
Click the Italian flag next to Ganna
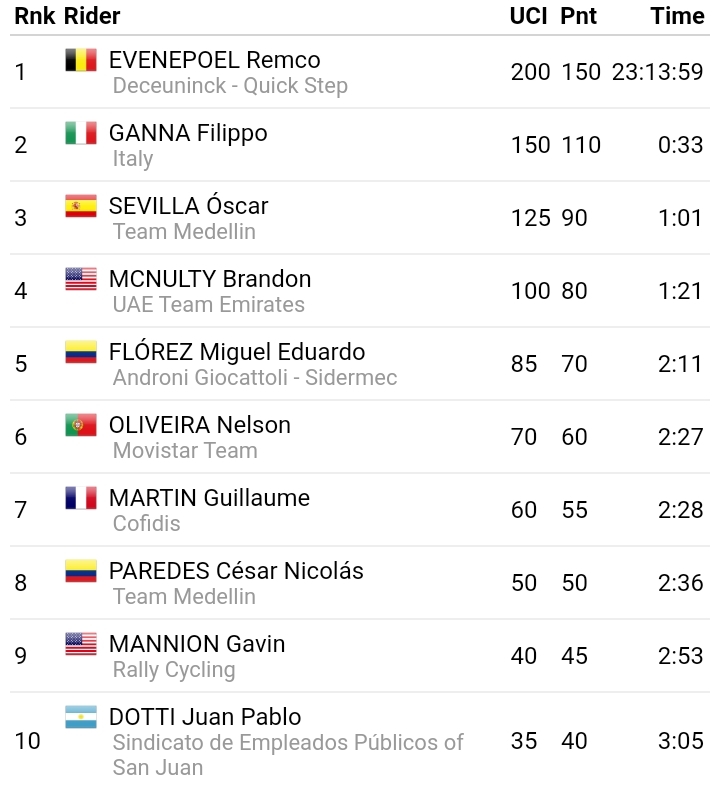point(81,133)
